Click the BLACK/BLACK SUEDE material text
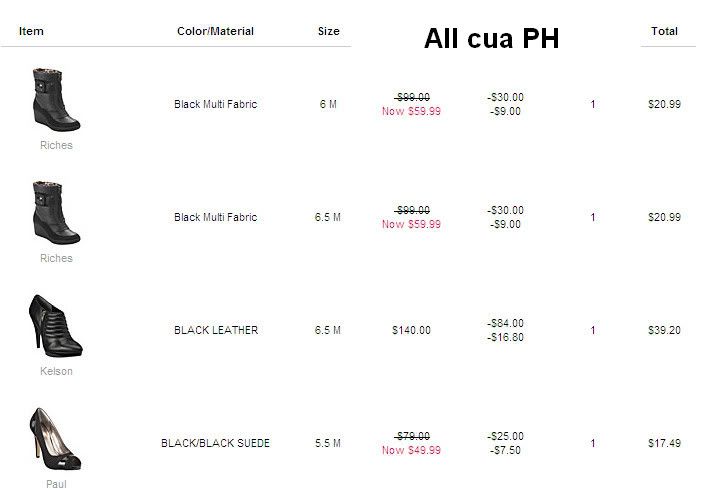The width and height of the screenshot is (721, 493). (215, 443)
